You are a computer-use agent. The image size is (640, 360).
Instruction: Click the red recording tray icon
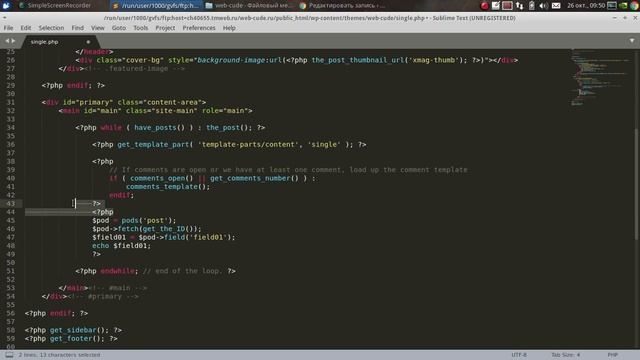pyautogui.click(x=484, y=5)
